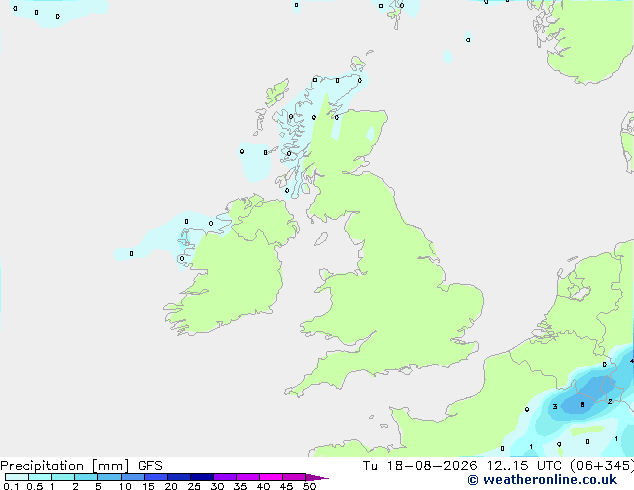Select the darkest navy 25 mm legend swatch
This screenshot has height=490, width=634.
pyautogui.click(x=202, y=477)
